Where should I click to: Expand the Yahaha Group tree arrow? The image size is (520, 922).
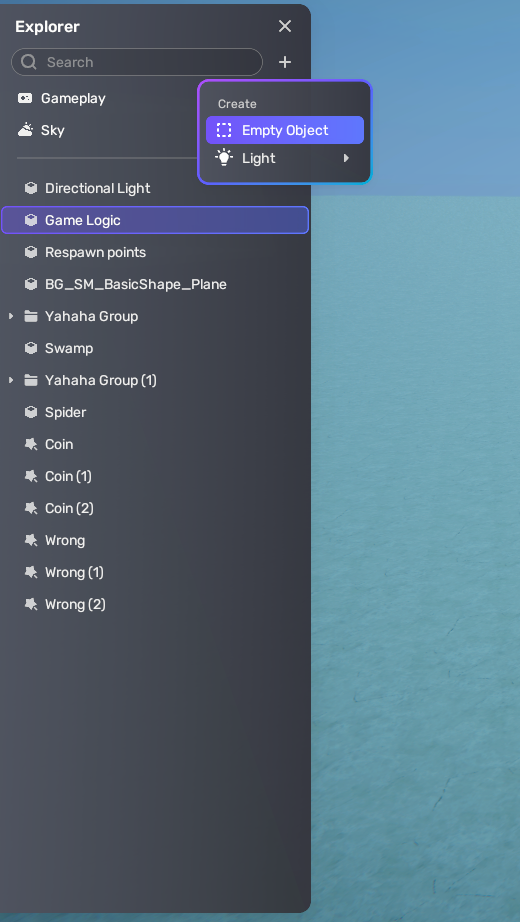[x=11, y=316]
